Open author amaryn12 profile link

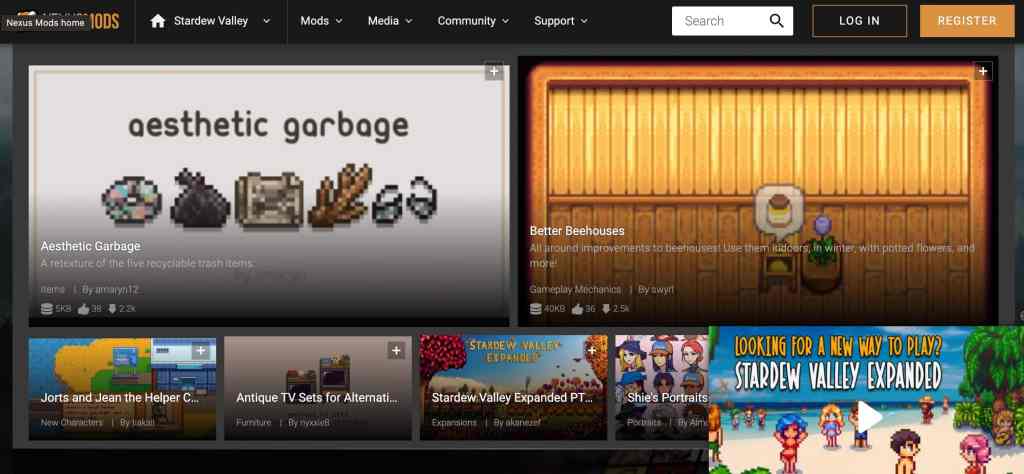click(110, 289)
